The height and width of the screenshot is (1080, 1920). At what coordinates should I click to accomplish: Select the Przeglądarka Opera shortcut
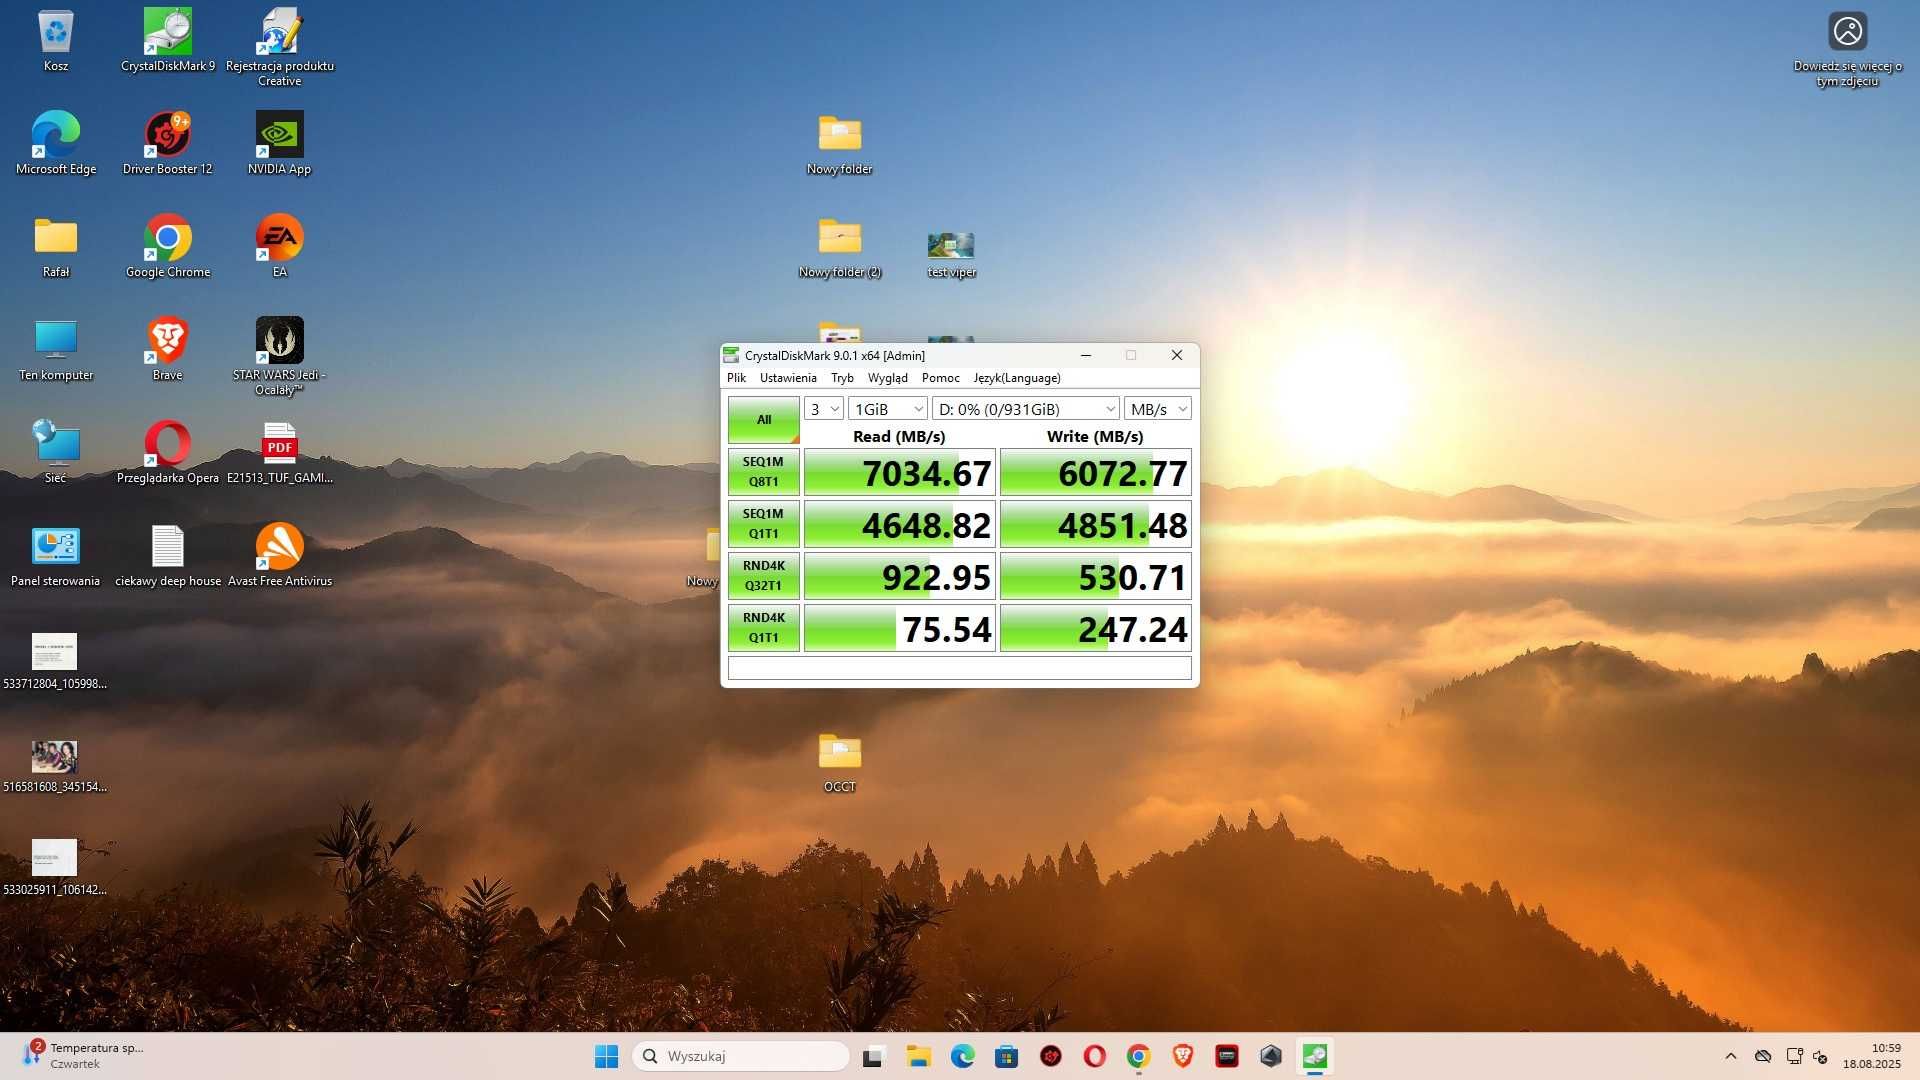click(x=168, y=453)
